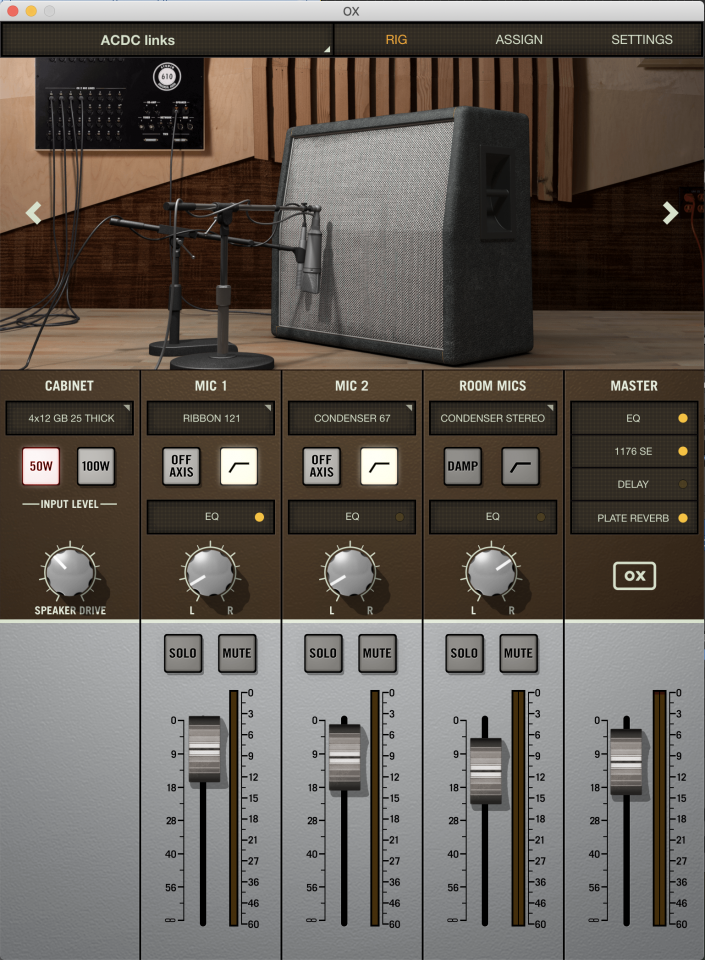Click Room Mics EQ indicator dot

(540, 517)
